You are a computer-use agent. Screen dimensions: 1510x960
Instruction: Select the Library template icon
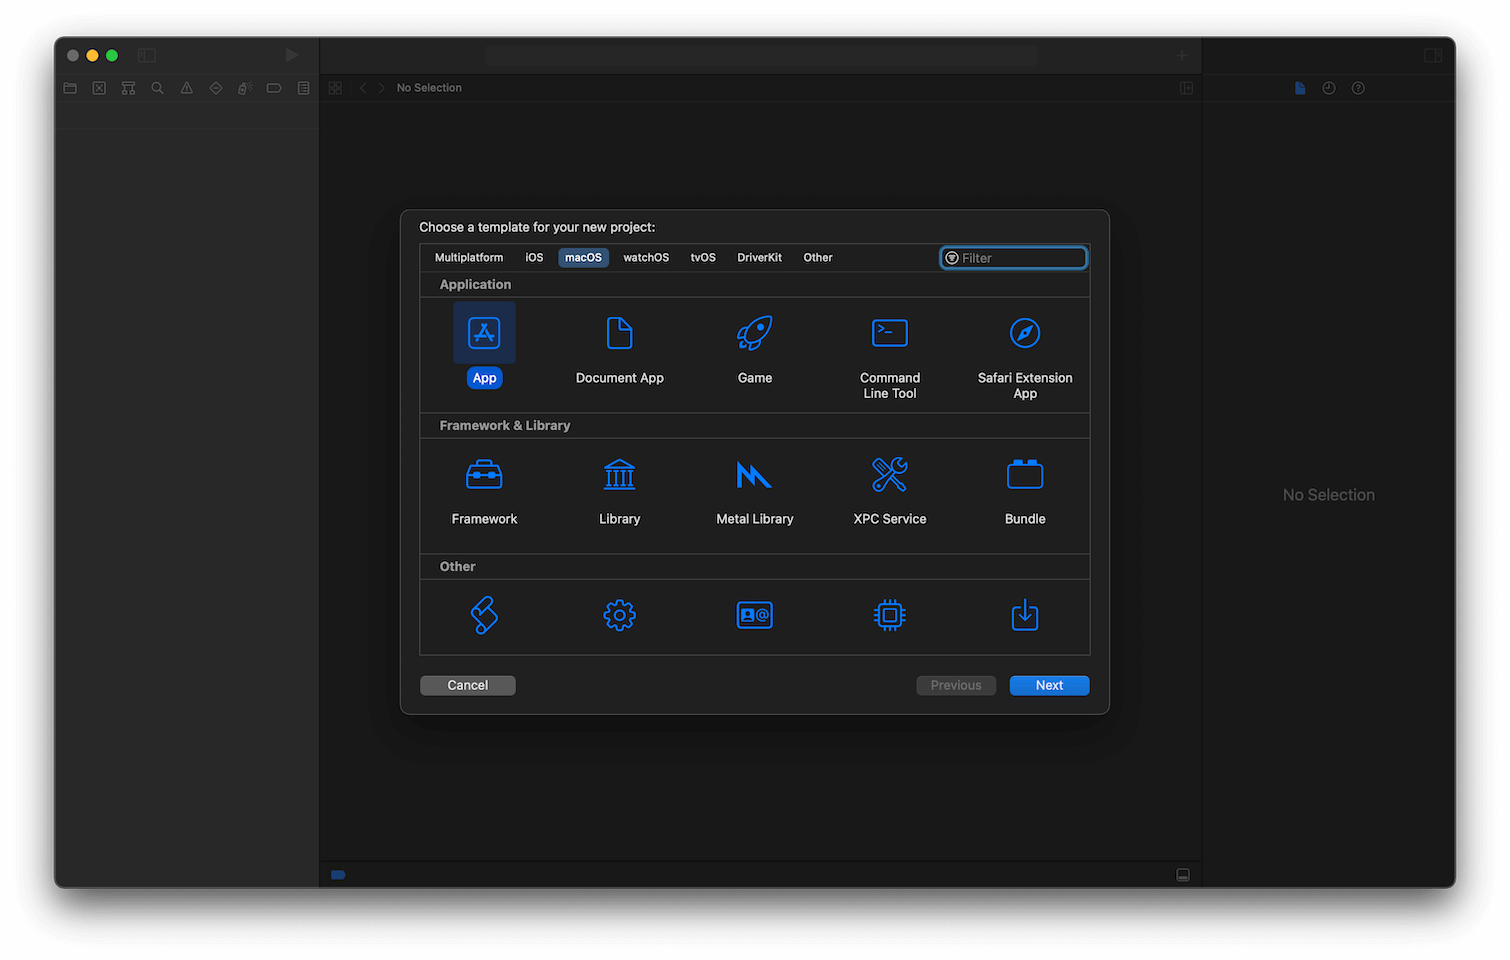tap(619, 474)
